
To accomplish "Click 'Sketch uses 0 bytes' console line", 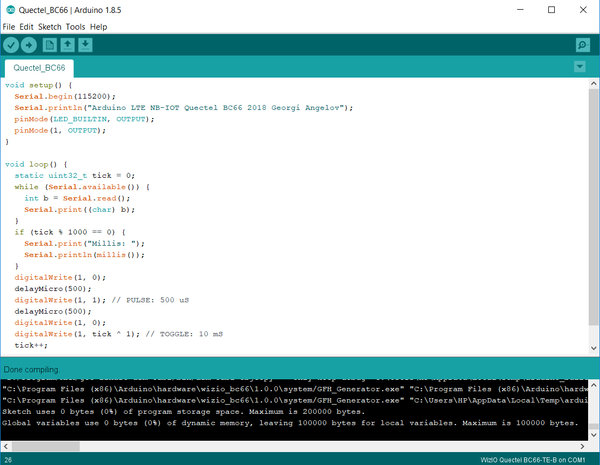I will (x=183, y=412).
